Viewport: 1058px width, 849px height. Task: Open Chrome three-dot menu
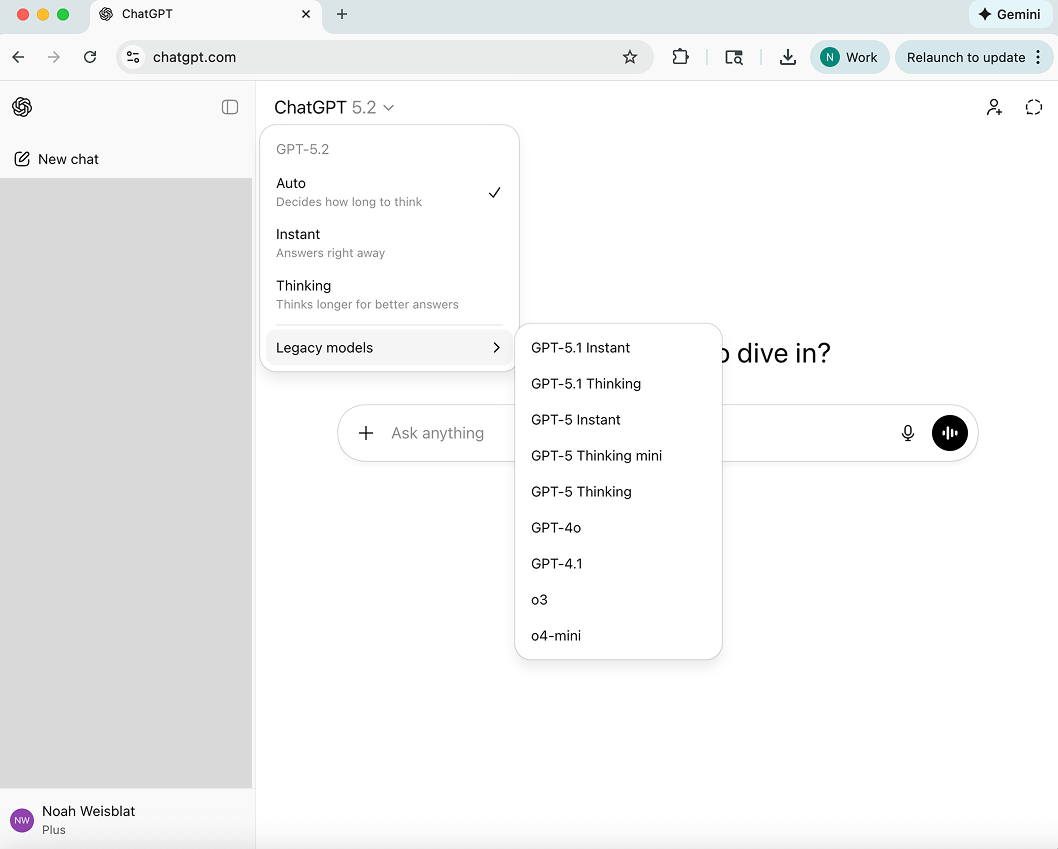click(1038, 57)
